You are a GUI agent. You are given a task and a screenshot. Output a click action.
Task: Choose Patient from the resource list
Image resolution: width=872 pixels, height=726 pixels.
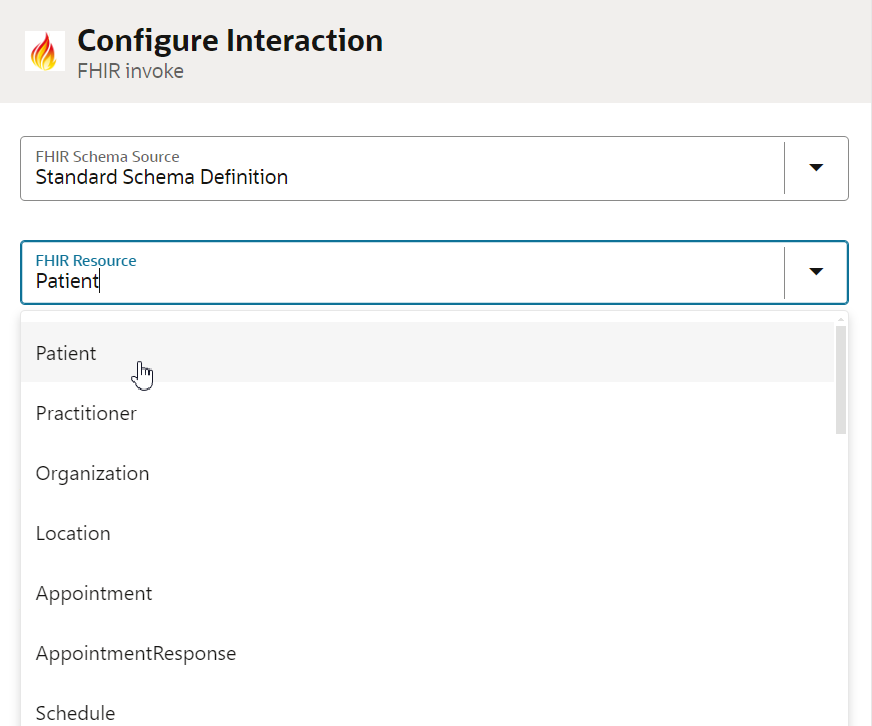click(66, 353)
